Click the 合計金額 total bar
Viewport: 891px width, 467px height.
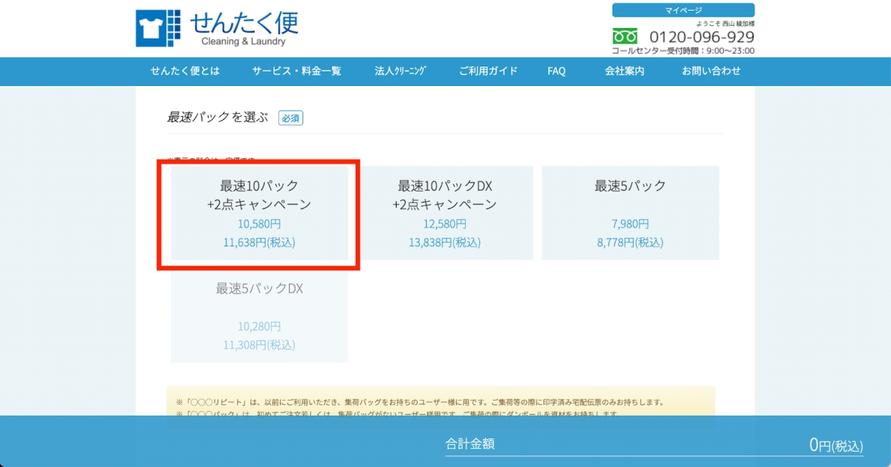470,444
